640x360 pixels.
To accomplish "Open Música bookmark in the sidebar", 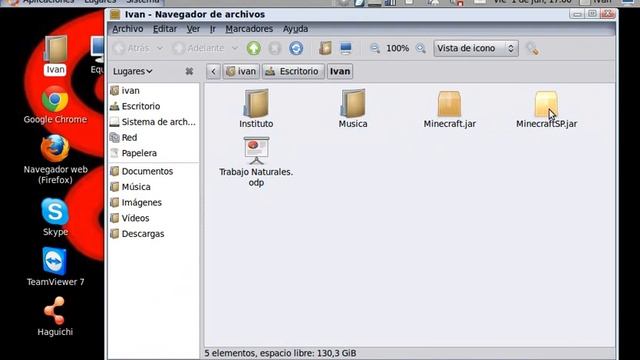I will (154, 187).
